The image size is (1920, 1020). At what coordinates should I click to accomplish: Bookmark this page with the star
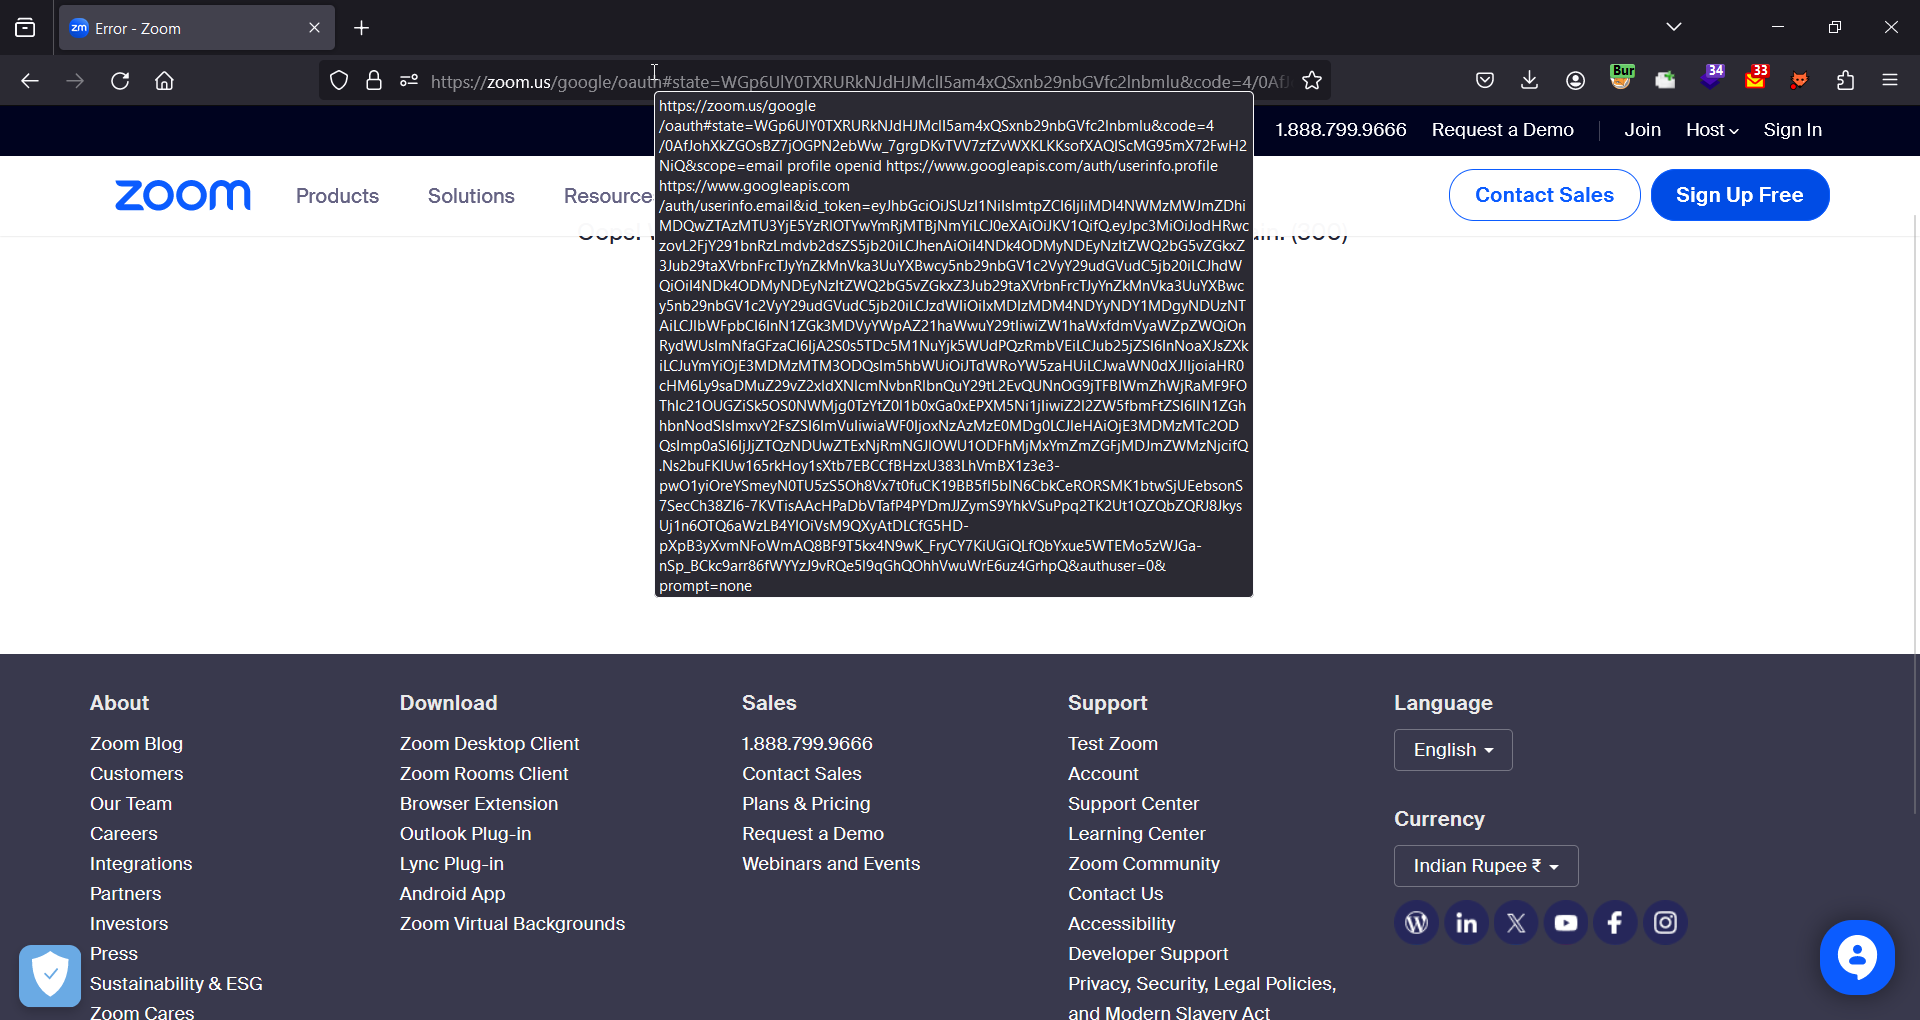pos(1312,81)
